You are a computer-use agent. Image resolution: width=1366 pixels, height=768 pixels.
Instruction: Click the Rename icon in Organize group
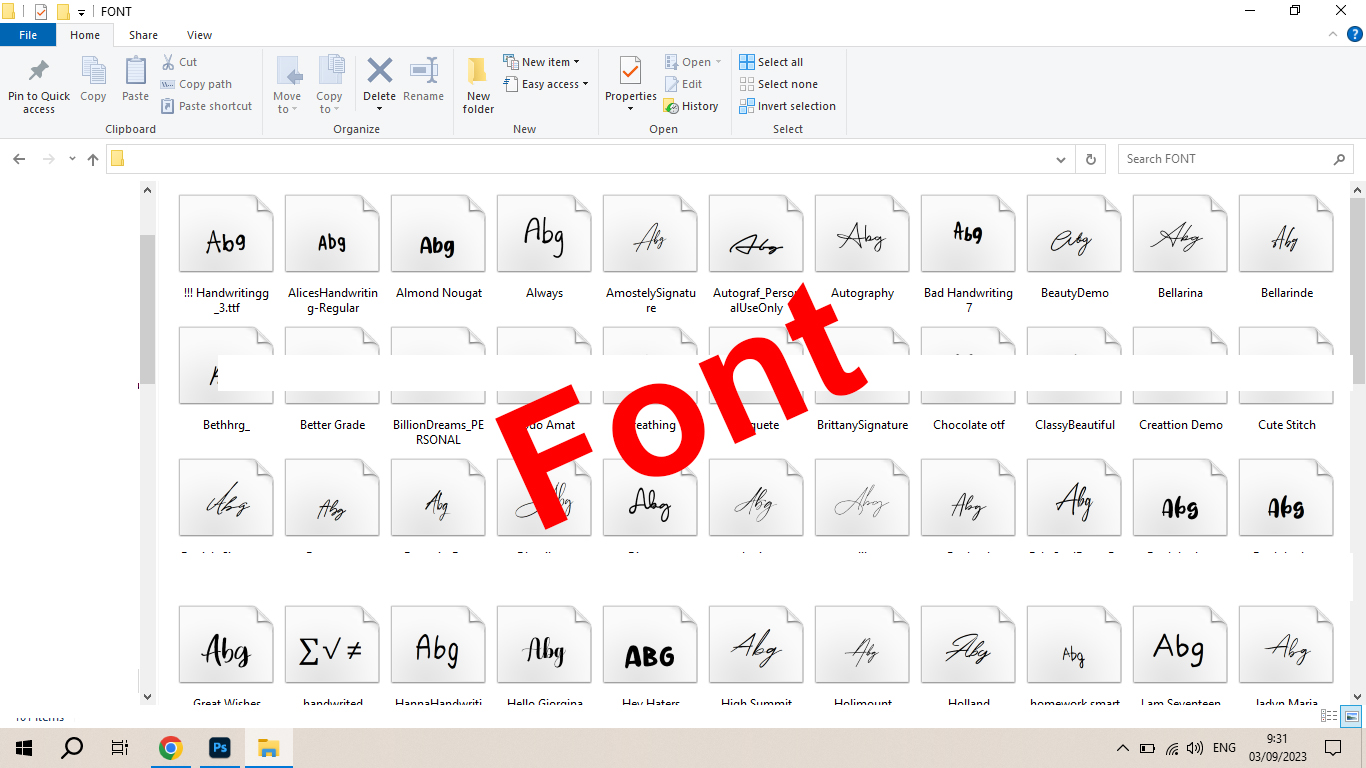[x=423, y=72]
